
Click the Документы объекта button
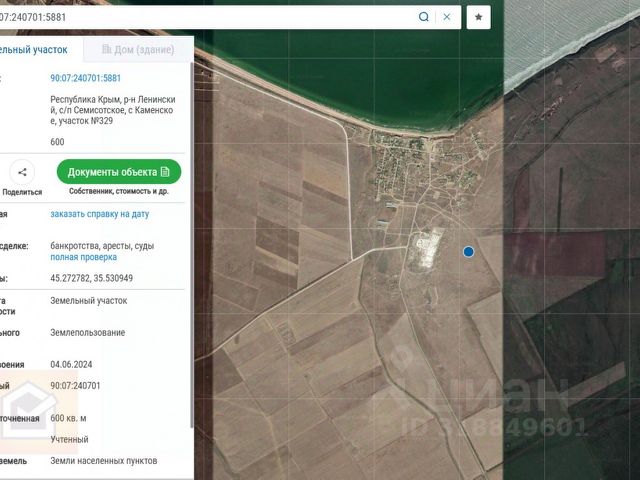(119, 172)
